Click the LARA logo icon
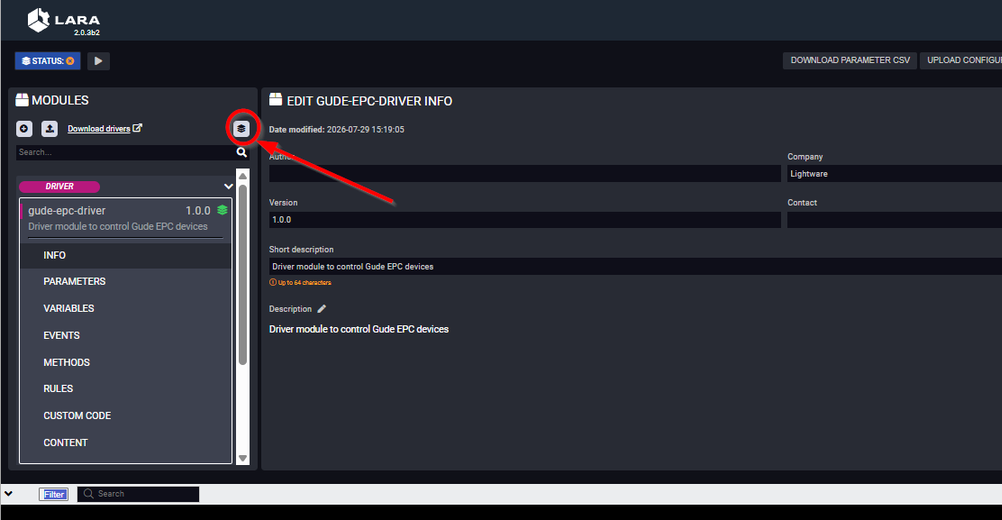 click(x=38, y=20)
